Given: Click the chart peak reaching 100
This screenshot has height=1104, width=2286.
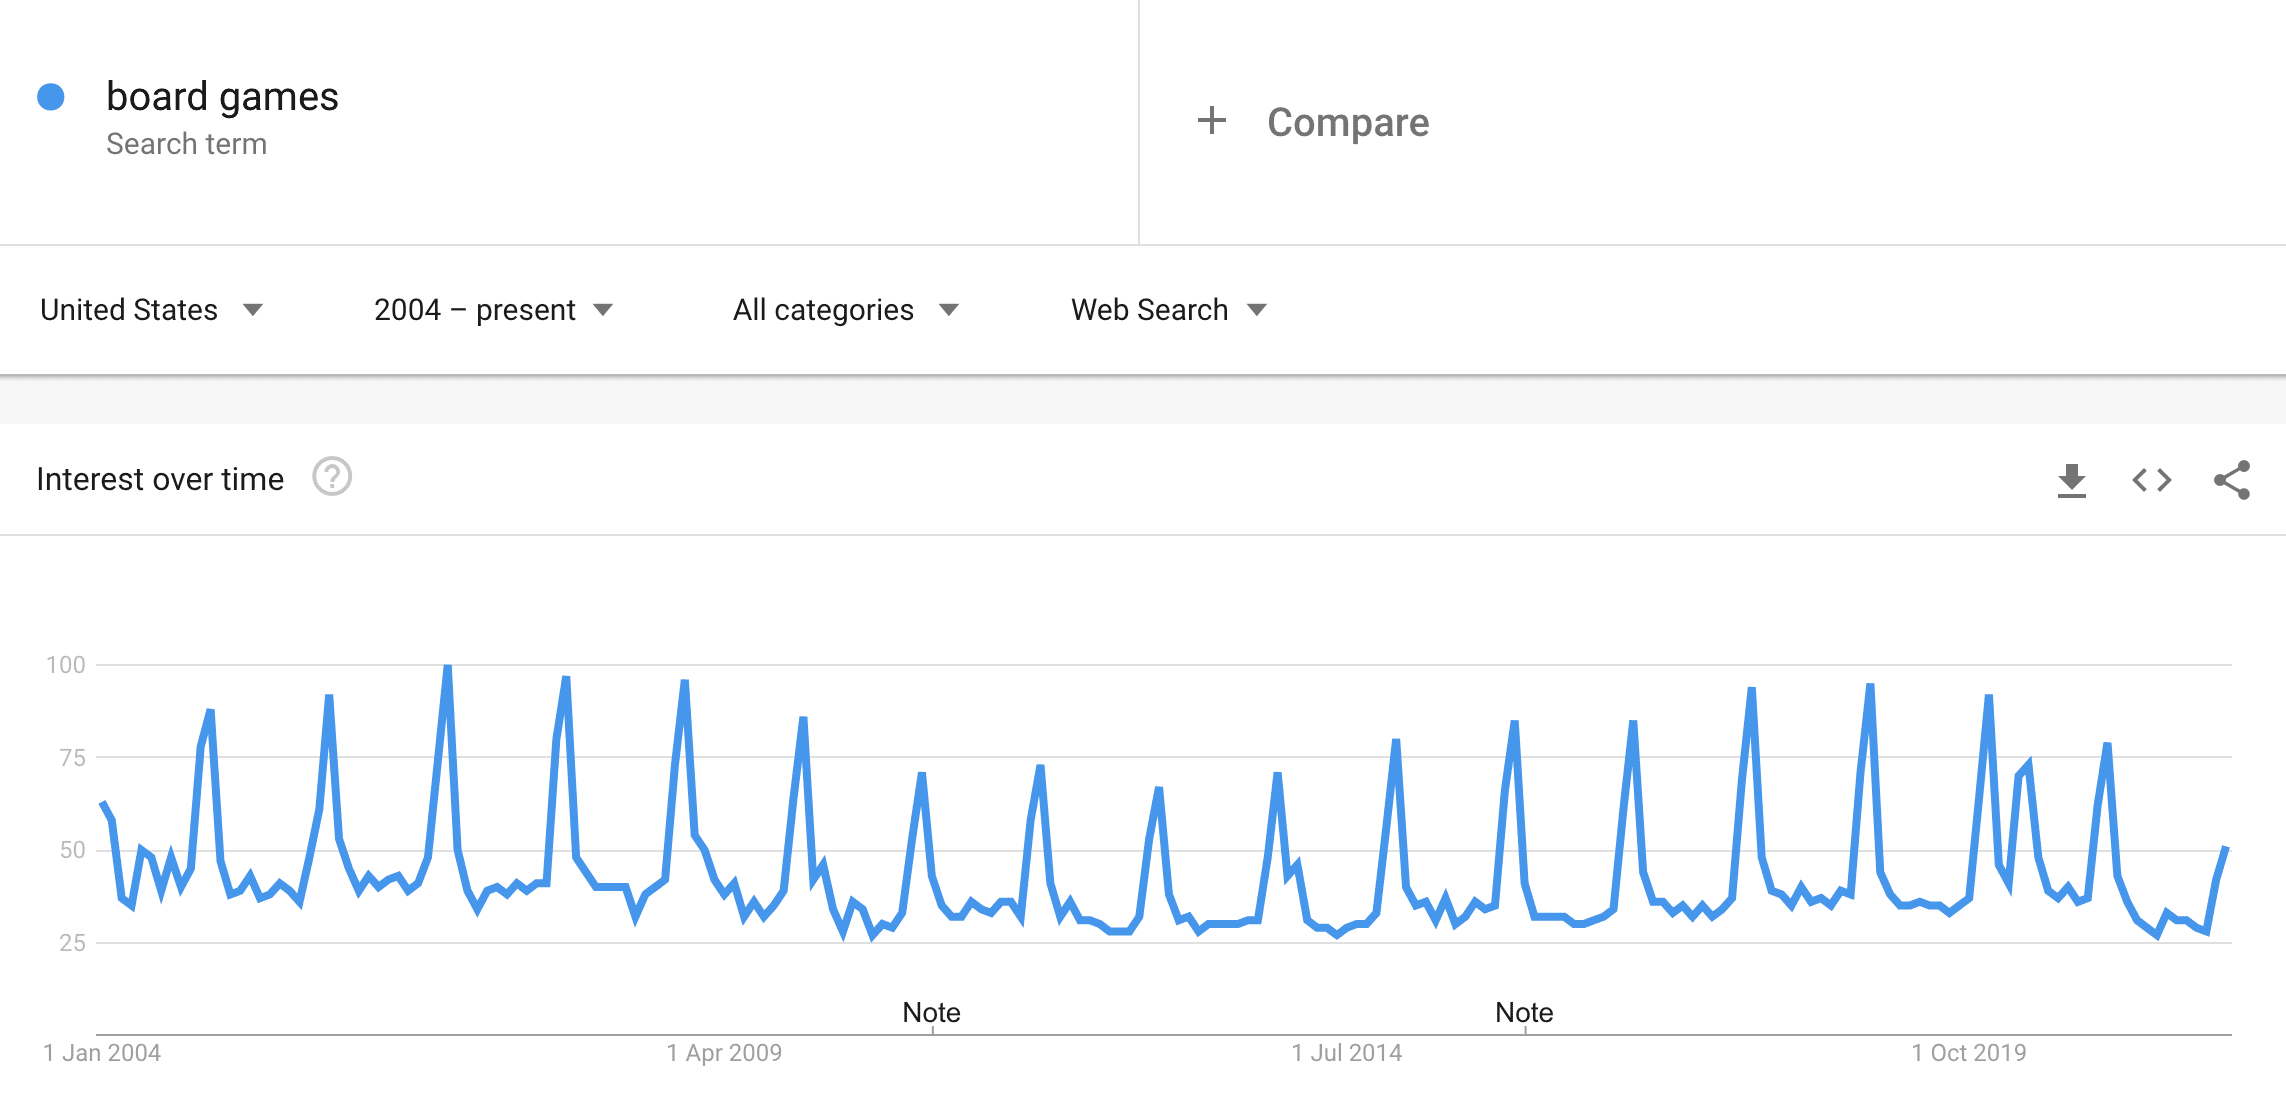Looking at the screenshot, I should tap(447, 668).
